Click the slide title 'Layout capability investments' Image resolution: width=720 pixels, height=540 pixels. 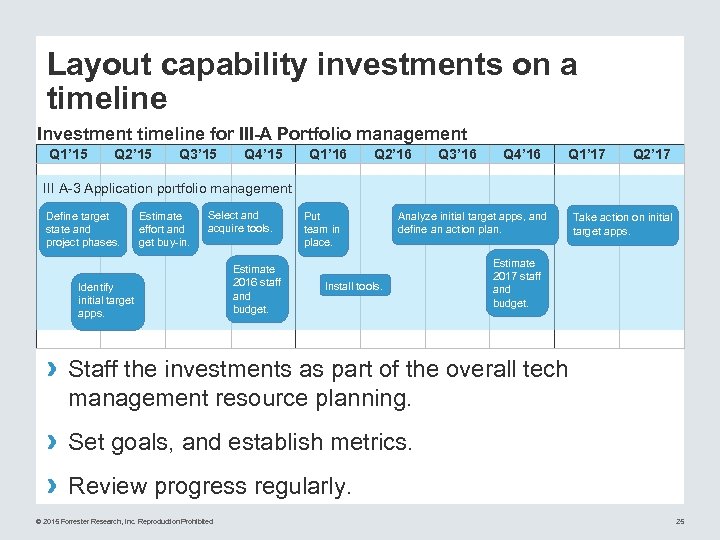tap(312, 81)
